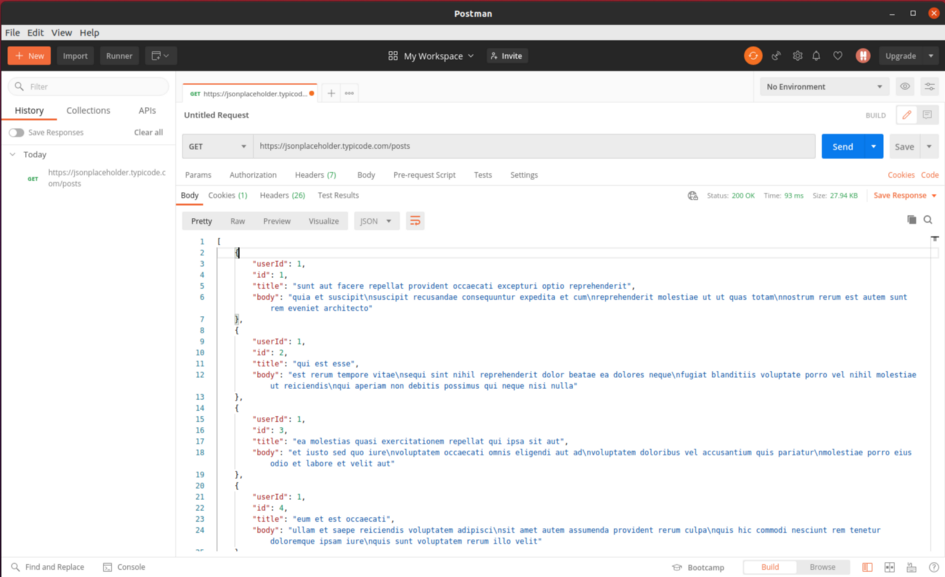Open the help question mark icon

click(x=934, y=567)
